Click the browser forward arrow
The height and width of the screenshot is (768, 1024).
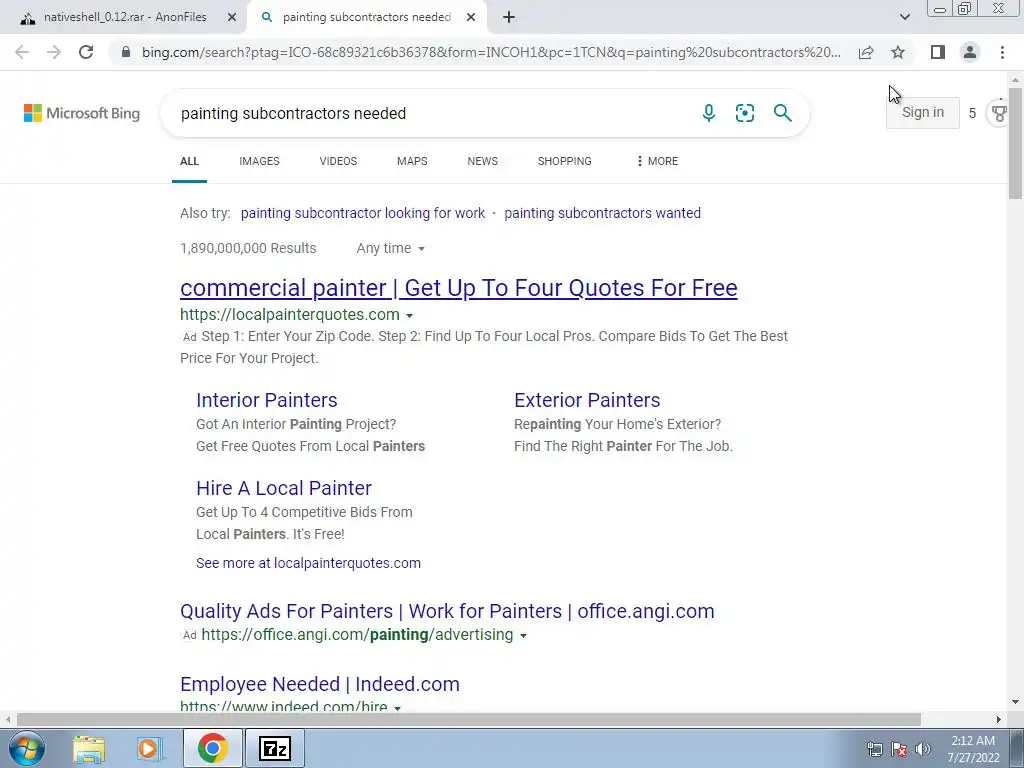(54, 52)
